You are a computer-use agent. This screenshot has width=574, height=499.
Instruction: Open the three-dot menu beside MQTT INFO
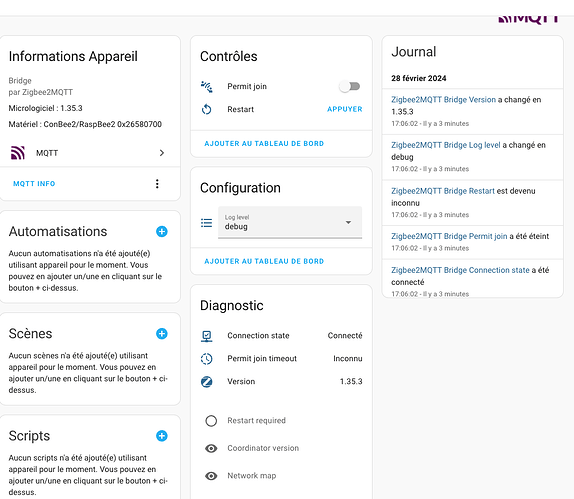click(157, 184)
